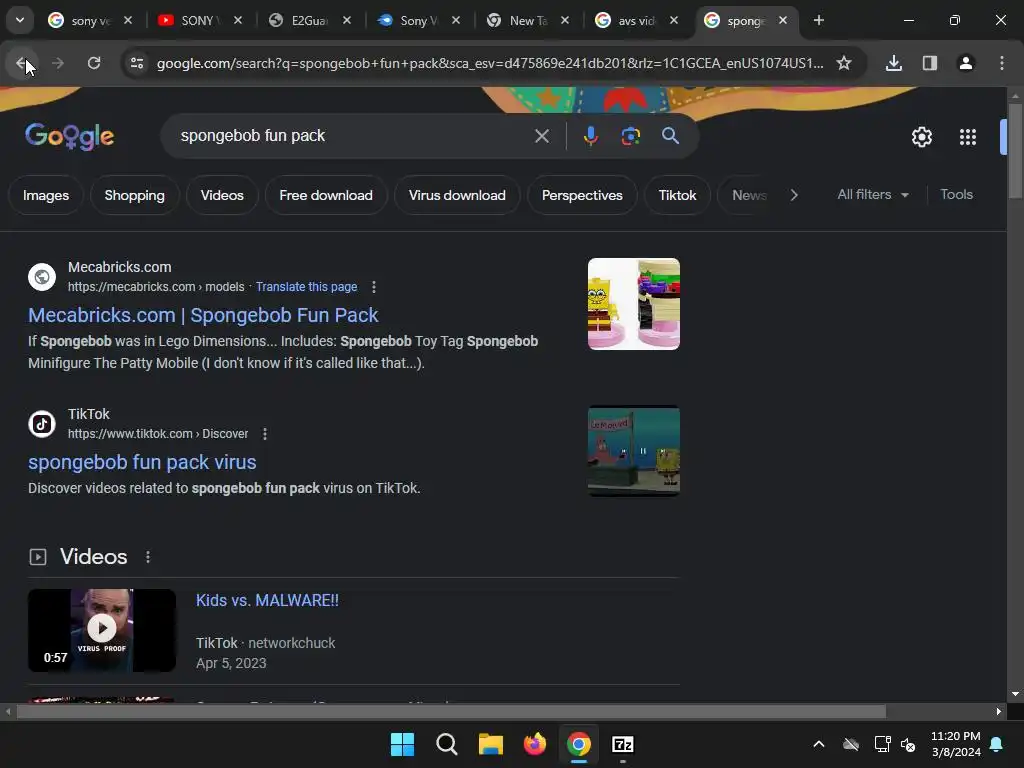Open File Explorer from taskbar
The image size is (1024, 768).
tap(490, 744)
